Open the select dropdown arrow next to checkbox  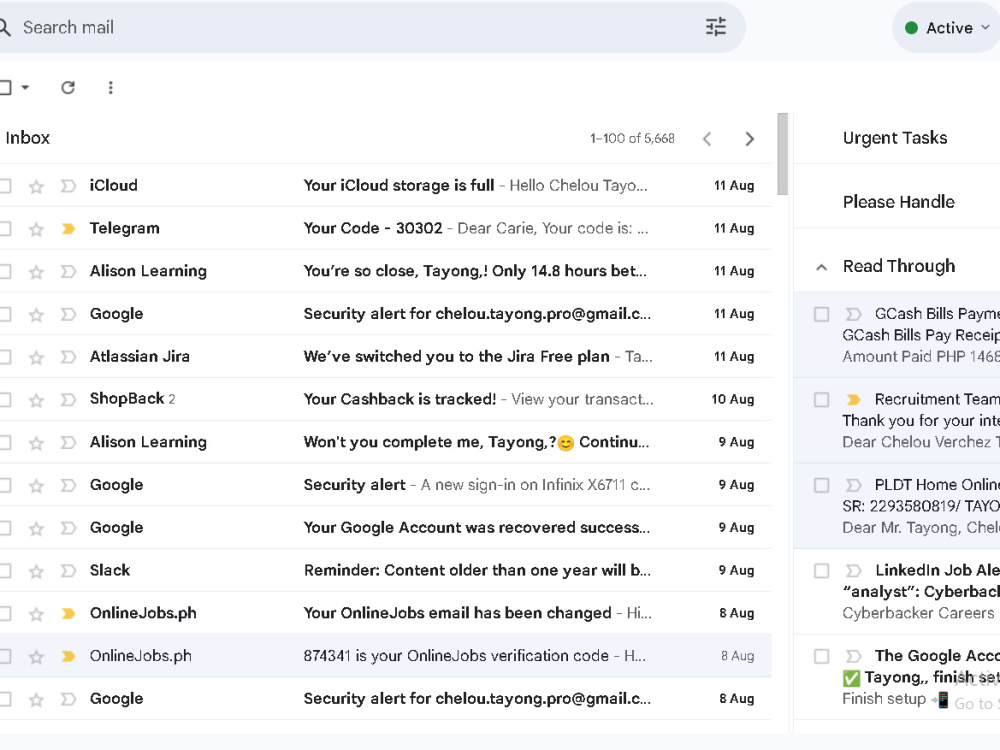[x=26, y=87]
